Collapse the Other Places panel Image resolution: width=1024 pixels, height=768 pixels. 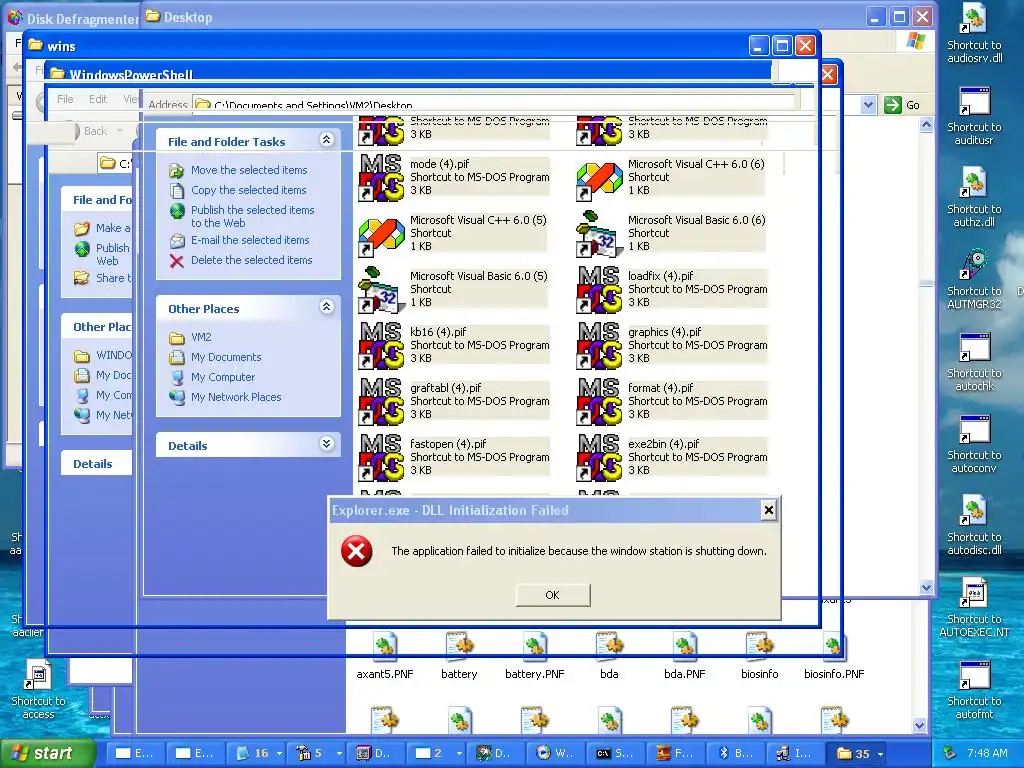pyautogui.click(x=327, y=307)
